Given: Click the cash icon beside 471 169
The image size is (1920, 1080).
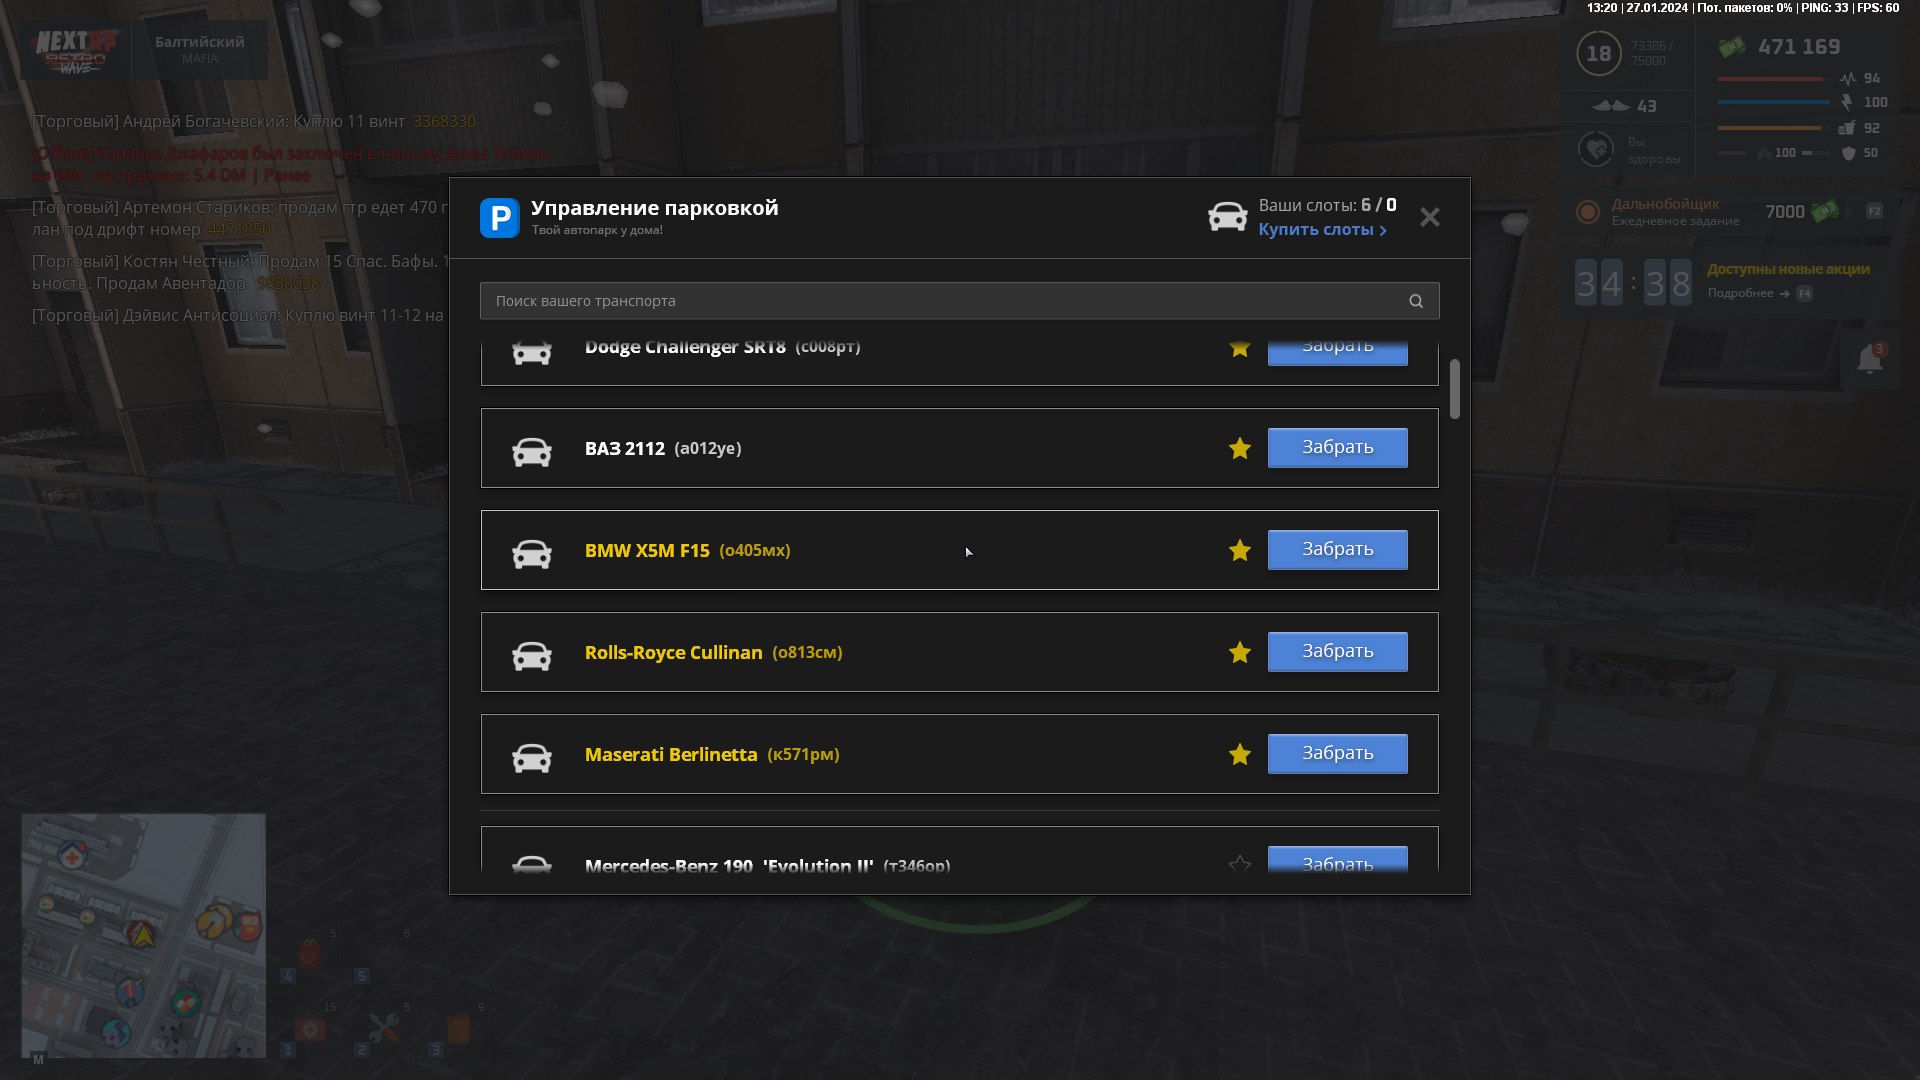Looking at the screenshot, I should point(1732,46).
